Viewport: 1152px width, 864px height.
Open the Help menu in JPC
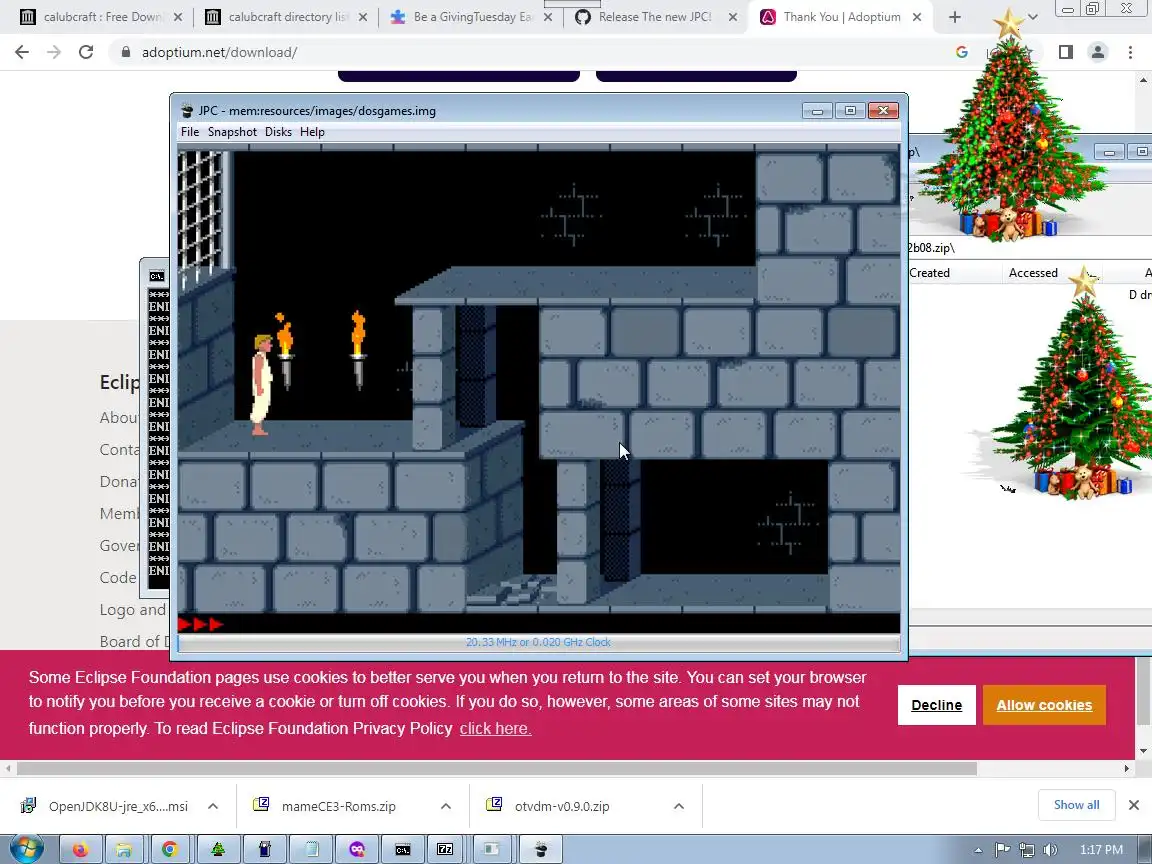point(312,132)
